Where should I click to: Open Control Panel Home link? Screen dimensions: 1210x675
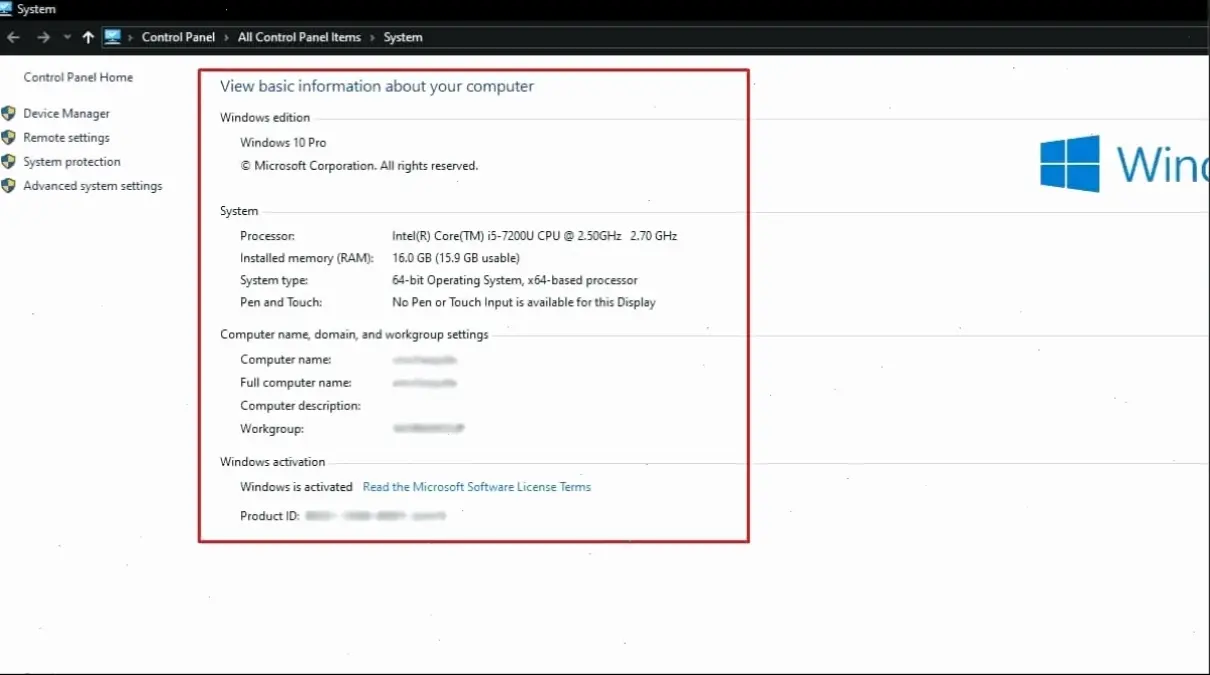click(x=78, y=77)
